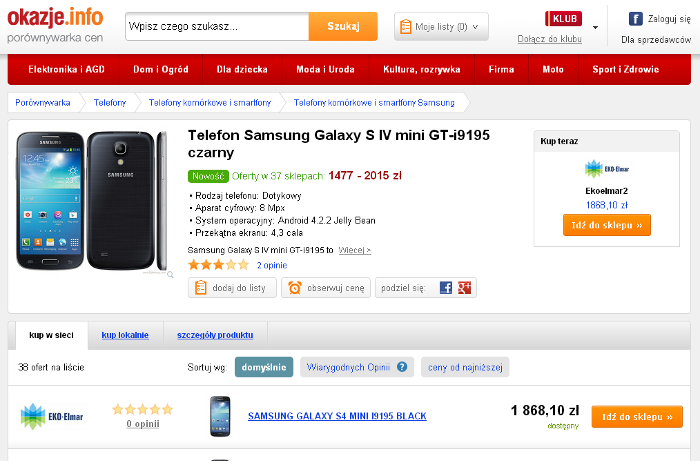The height and width of the screenshot is (467, 700).
Task: Select domyślnie sort option
Action: point(264,367)
